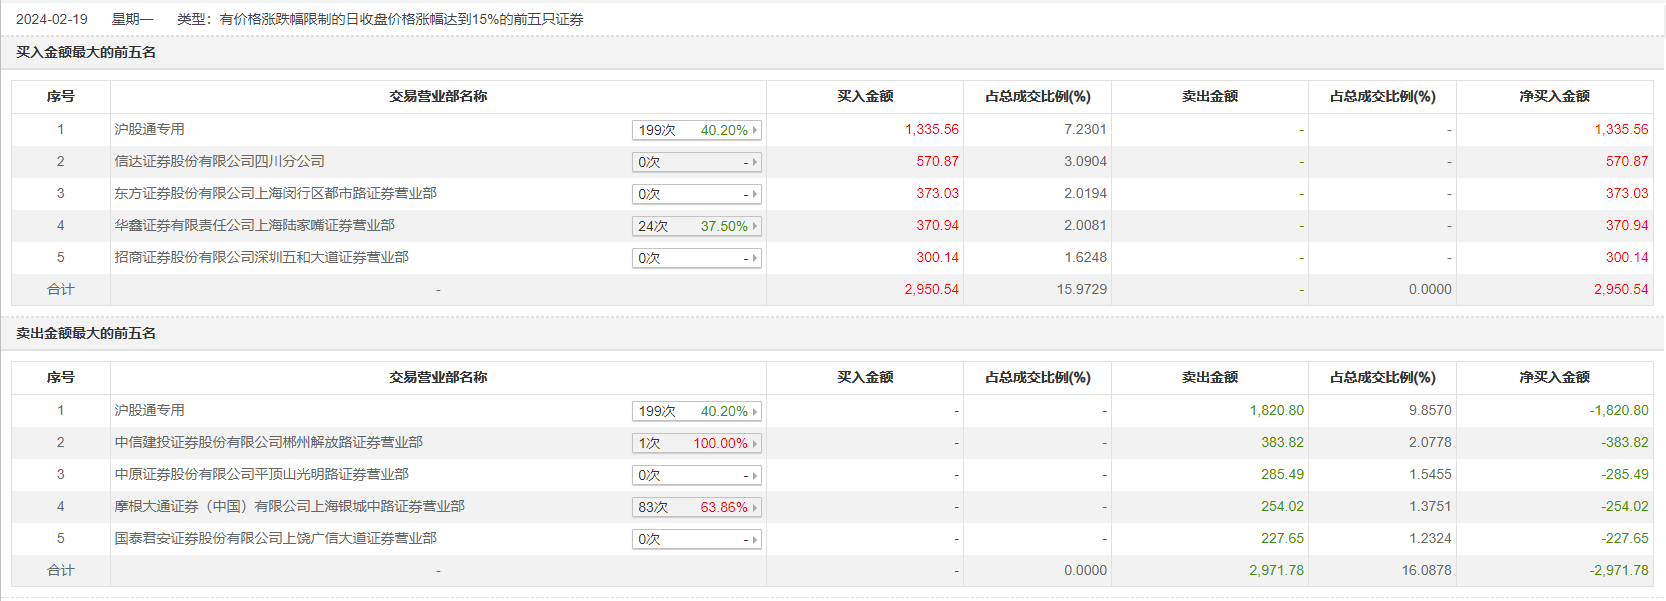Select 招商证券深圳五和大道证券营业部 link

[261, 257]
